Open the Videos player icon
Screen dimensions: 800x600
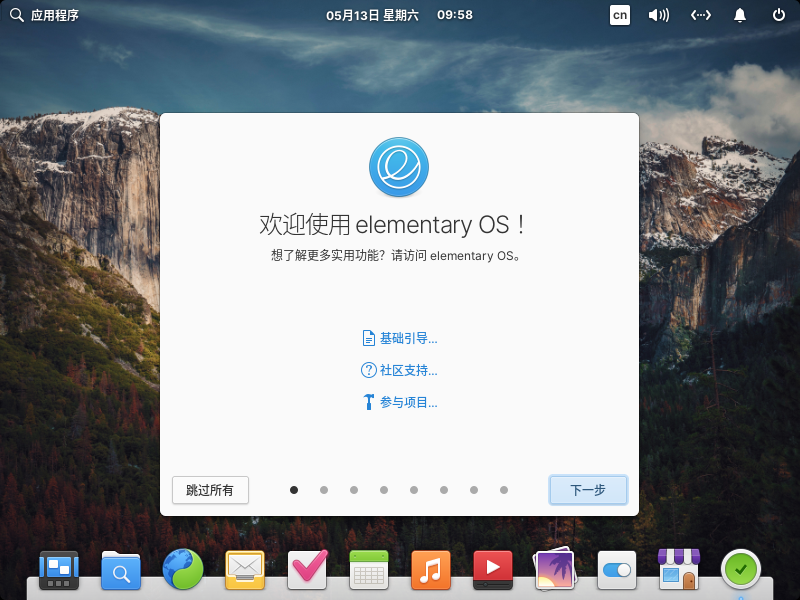493,570
